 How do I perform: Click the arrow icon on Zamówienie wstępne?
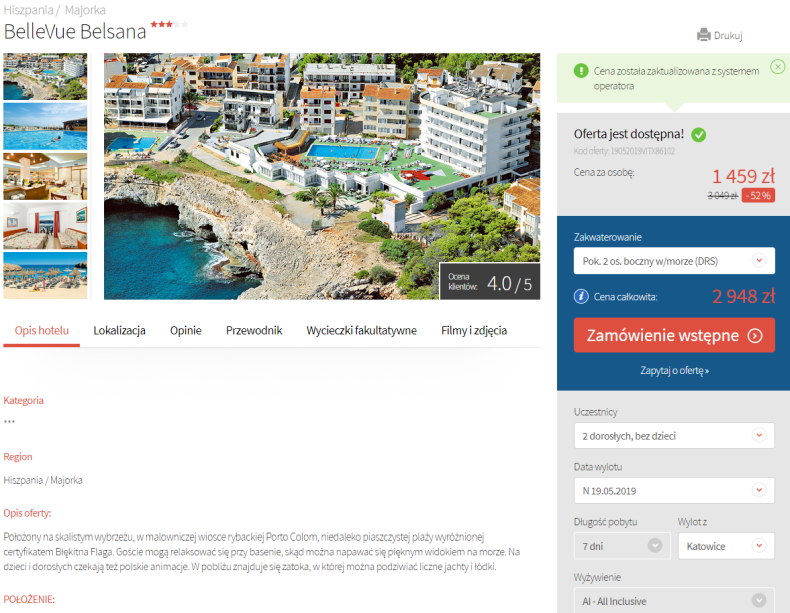[x=755, y=335]
